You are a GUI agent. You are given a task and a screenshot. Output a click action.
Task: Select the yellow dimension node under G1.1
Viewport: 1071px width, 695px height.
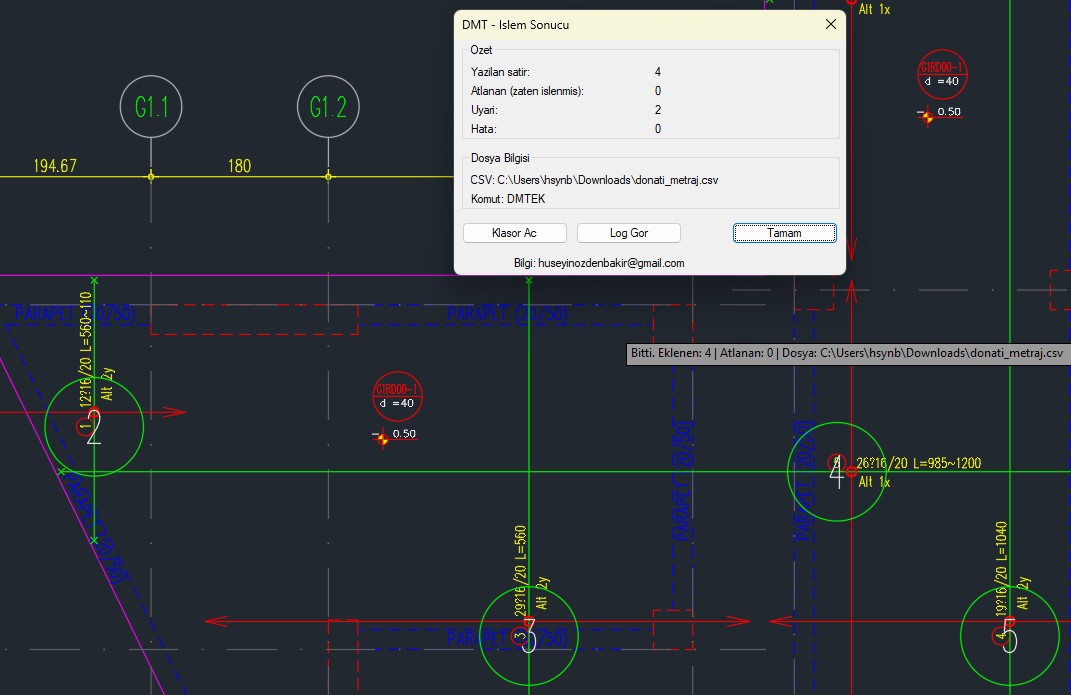[151, 176]
